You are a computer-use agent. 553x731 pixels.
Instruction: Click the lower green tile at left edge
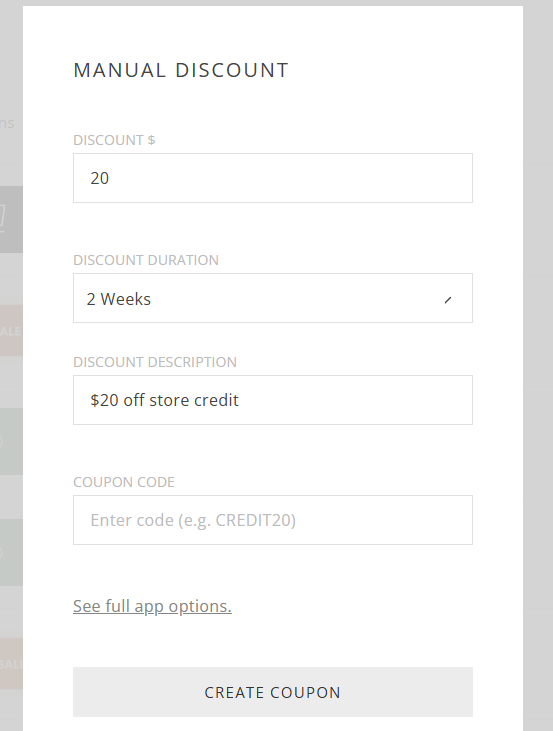point(11,552)
